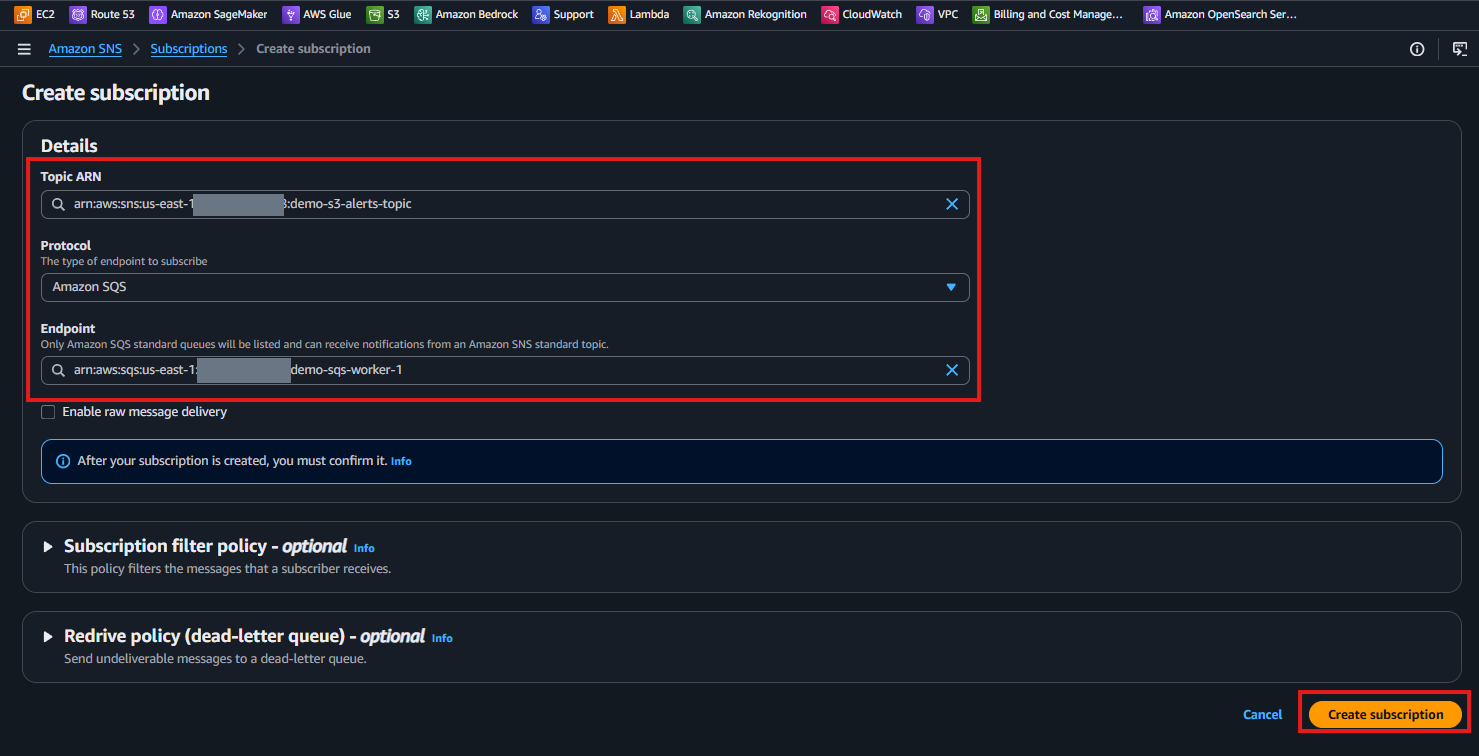Viewport: 1479px width, 756px height.
Task: Open the CloudShell panel icon at top right
Action: click(x=1460, y=49)
